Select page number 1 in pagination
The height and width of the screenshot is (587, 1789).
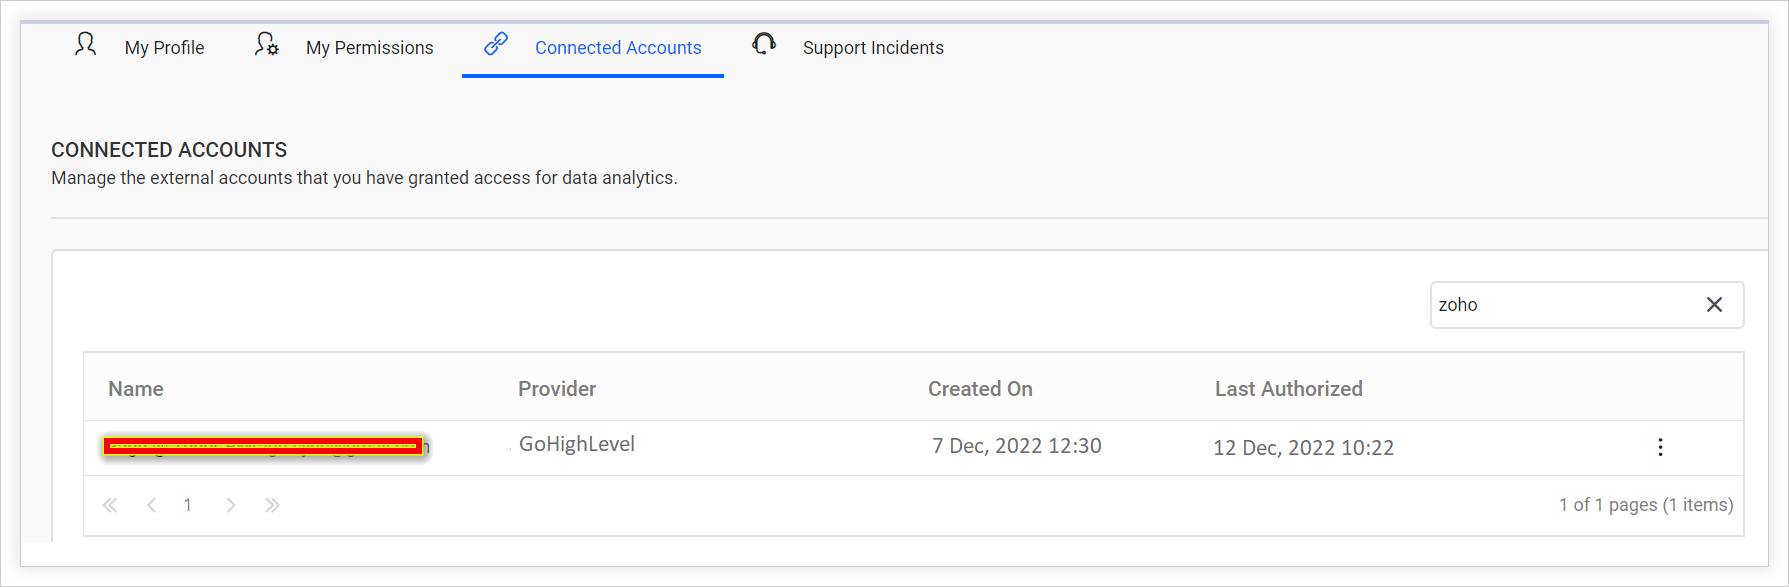(188, 505)
